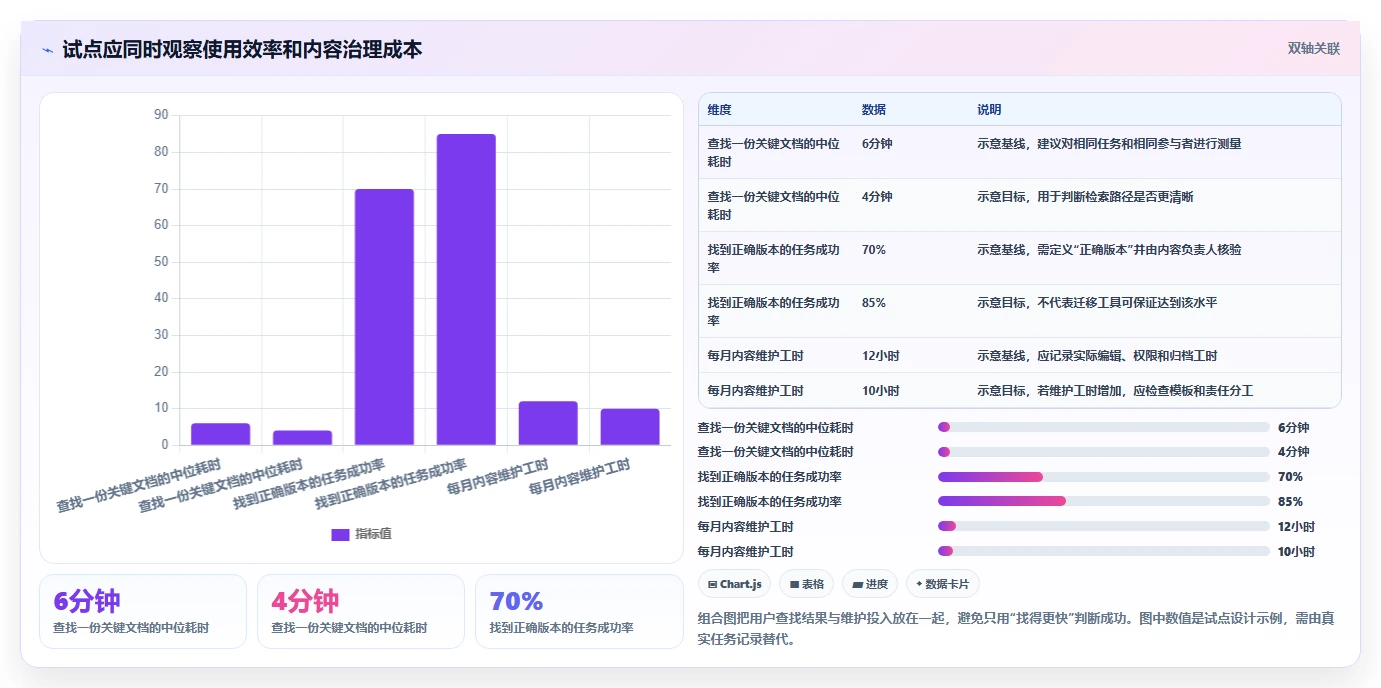1381x688 pixels.
Task: Click the note 不代表迁移工具可保证达到该水平
Action: [x=1097, y=303]
